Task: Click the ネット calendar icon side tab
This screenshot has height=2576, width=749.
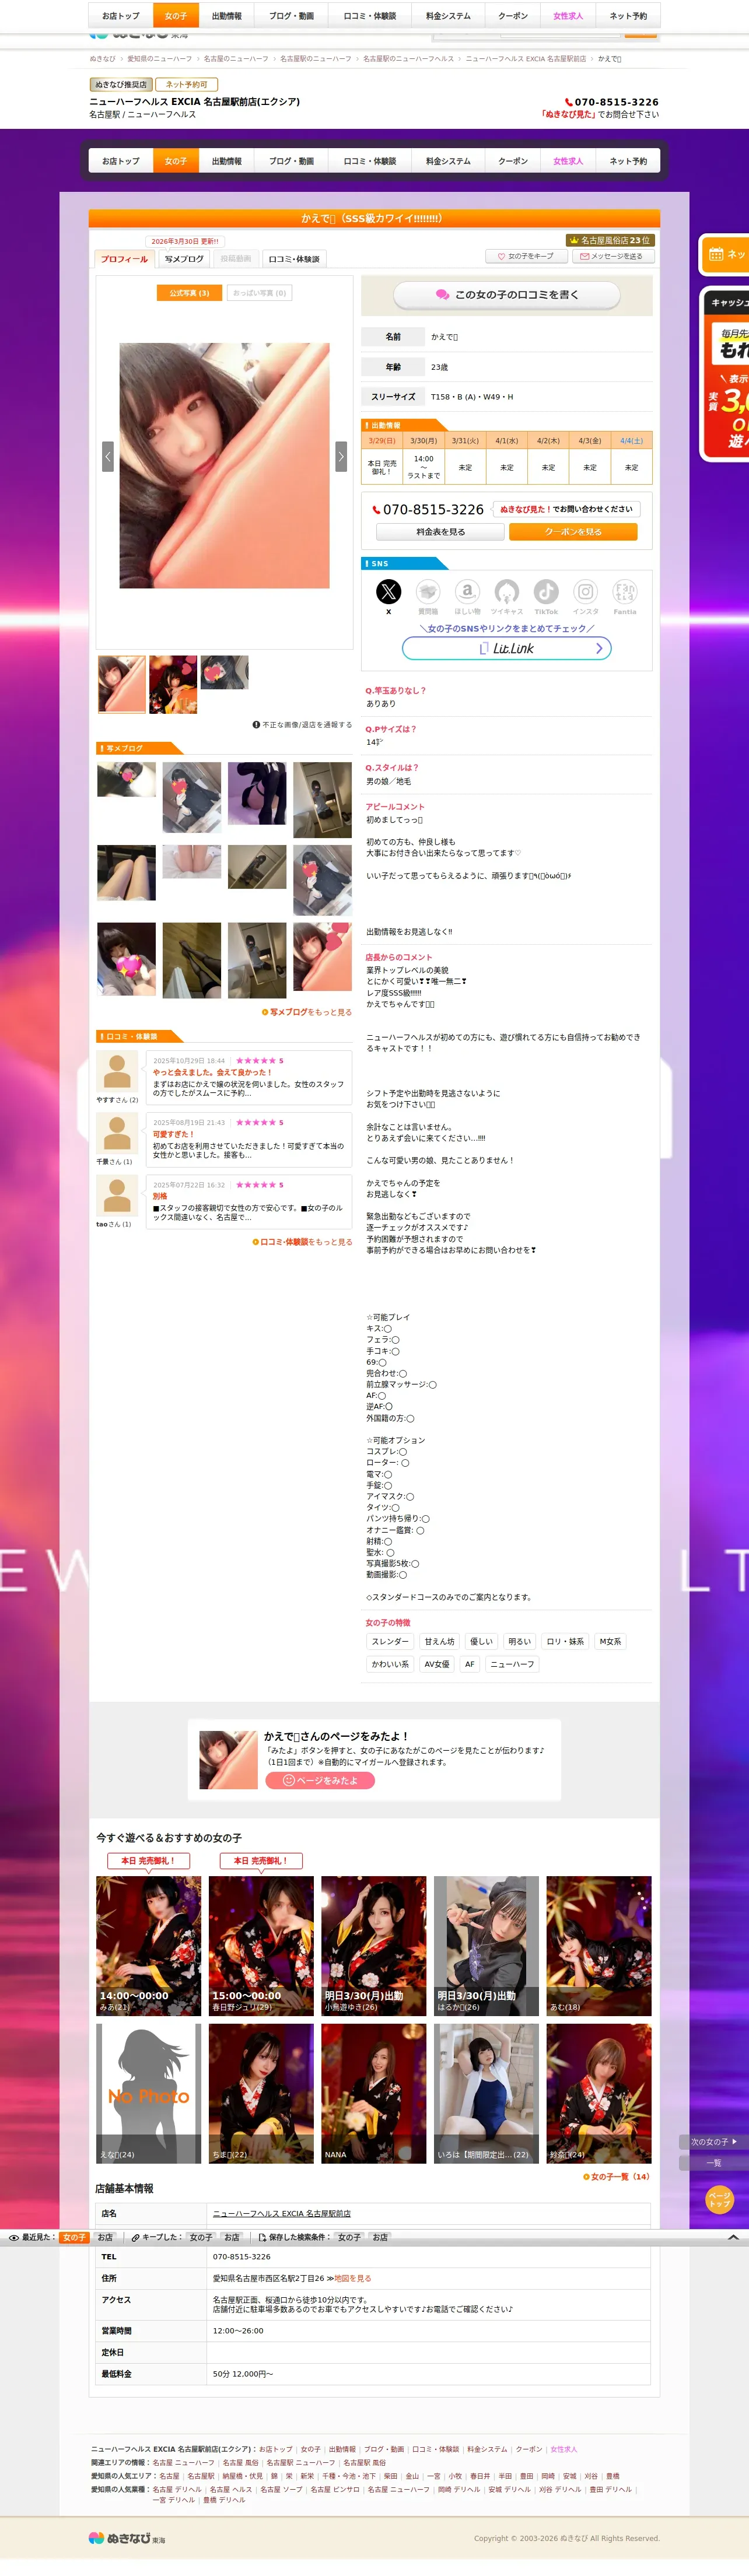Action: (x=724, y=254)
